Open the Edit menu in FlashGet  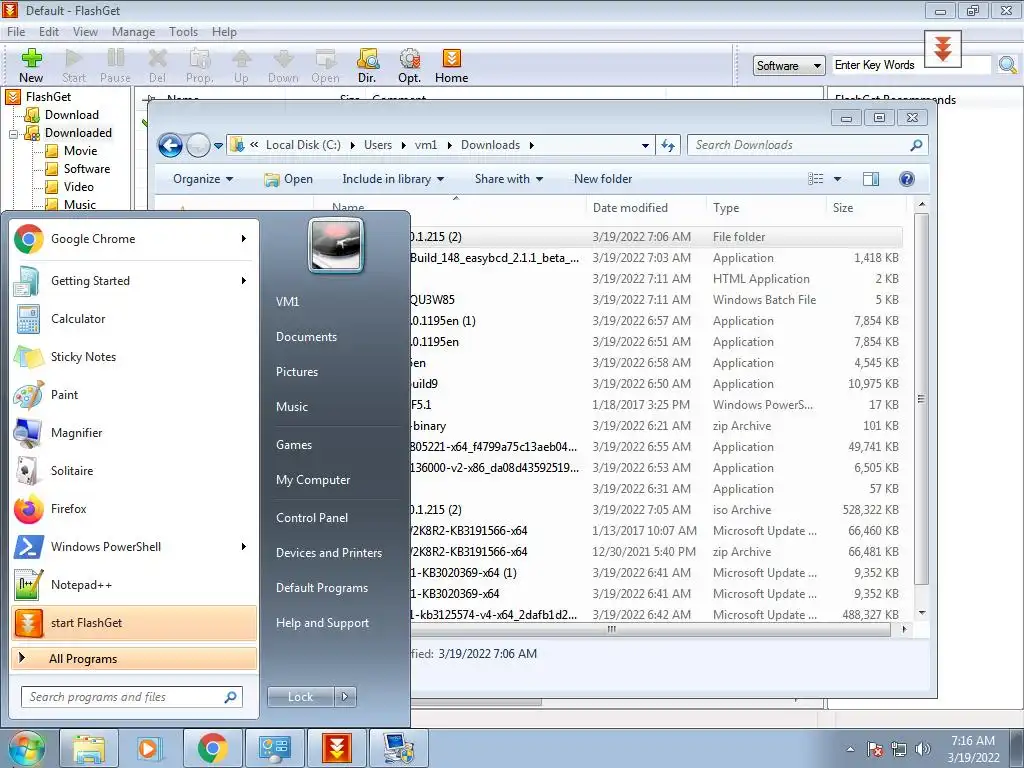pos(49,31)
